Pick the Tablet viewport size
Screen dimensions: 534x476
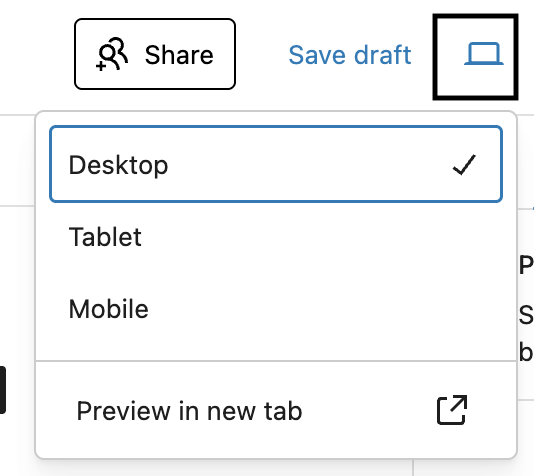click(x=276, y=237)
